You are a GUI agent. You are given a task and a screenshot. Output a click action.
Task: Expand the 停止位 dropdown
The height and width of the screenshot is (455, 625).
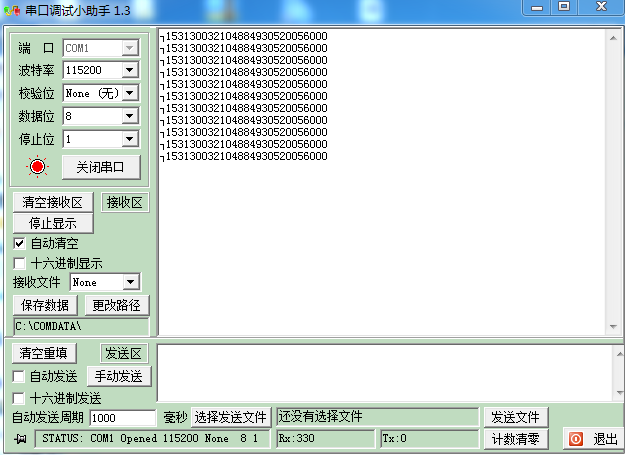tap(129, 139)
